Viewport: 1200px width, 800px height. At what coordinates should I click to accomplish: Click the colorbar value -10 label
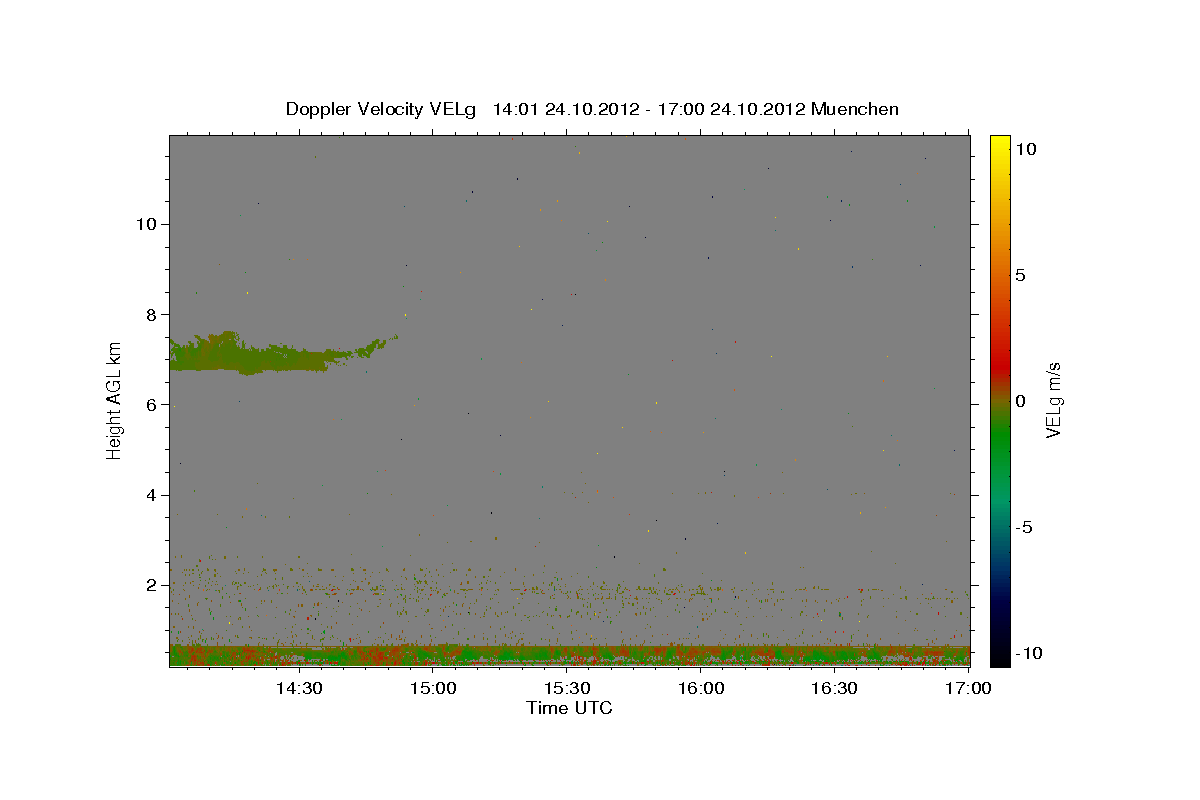[1028, 653]
